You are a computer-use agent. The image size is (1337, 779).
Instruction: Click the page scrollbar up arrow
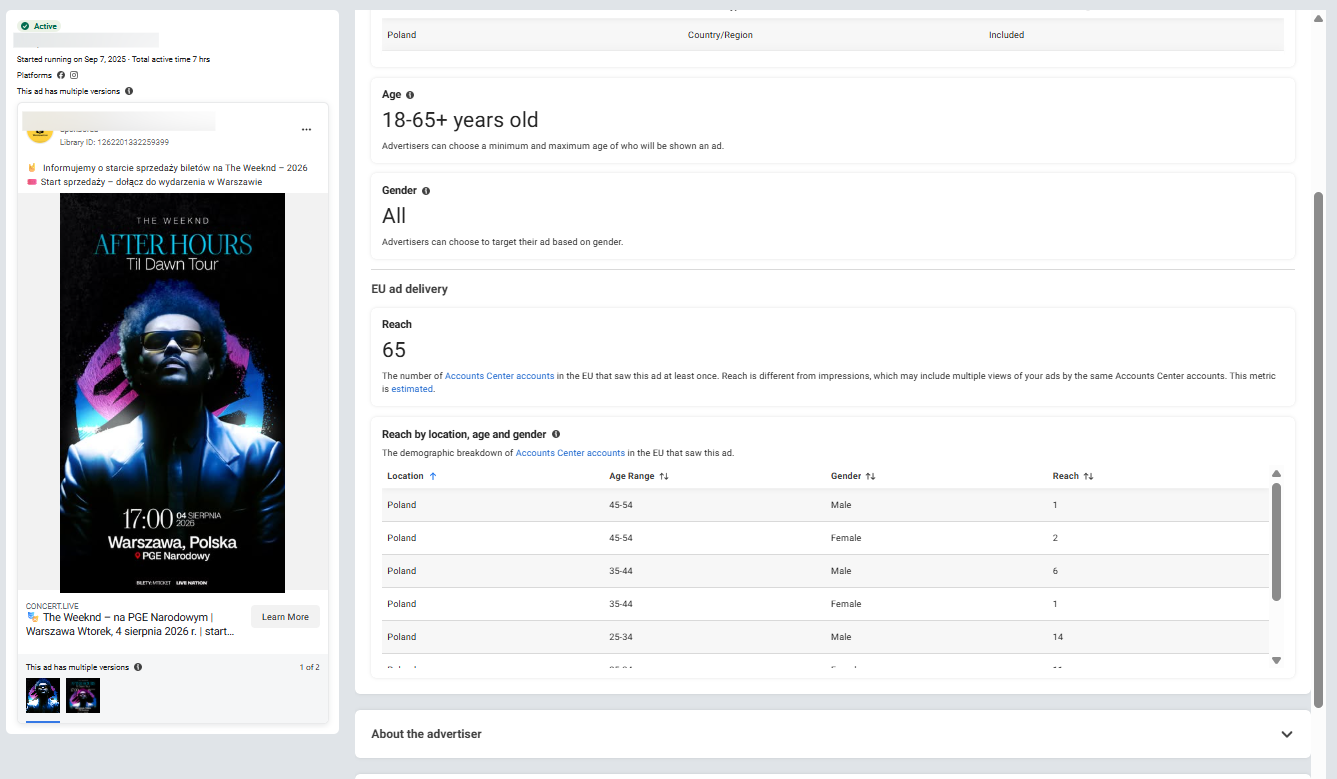click(1318, 18)
